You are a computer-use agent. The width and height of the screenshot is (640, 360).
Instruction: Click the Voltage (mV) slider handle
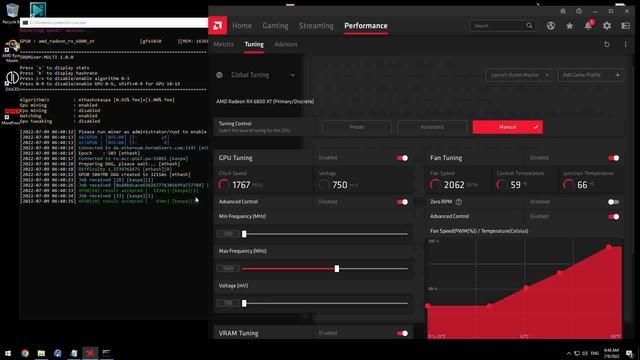click(244, 303)
